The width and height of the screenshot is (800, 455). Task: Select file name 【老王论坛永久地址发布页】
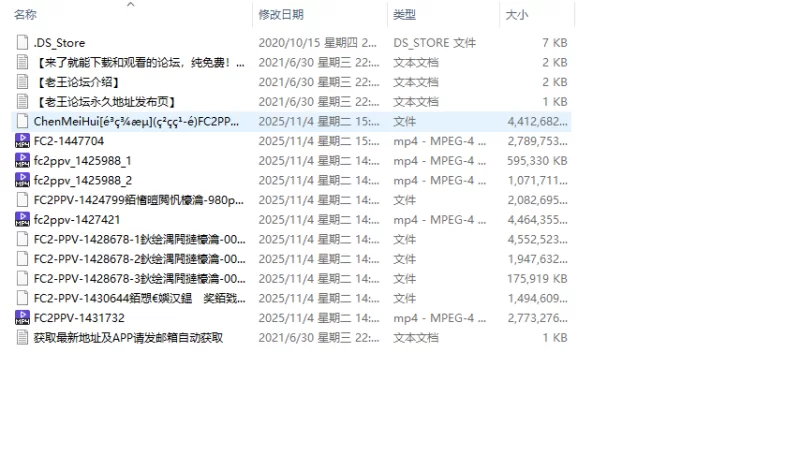[x=106, y=102]
